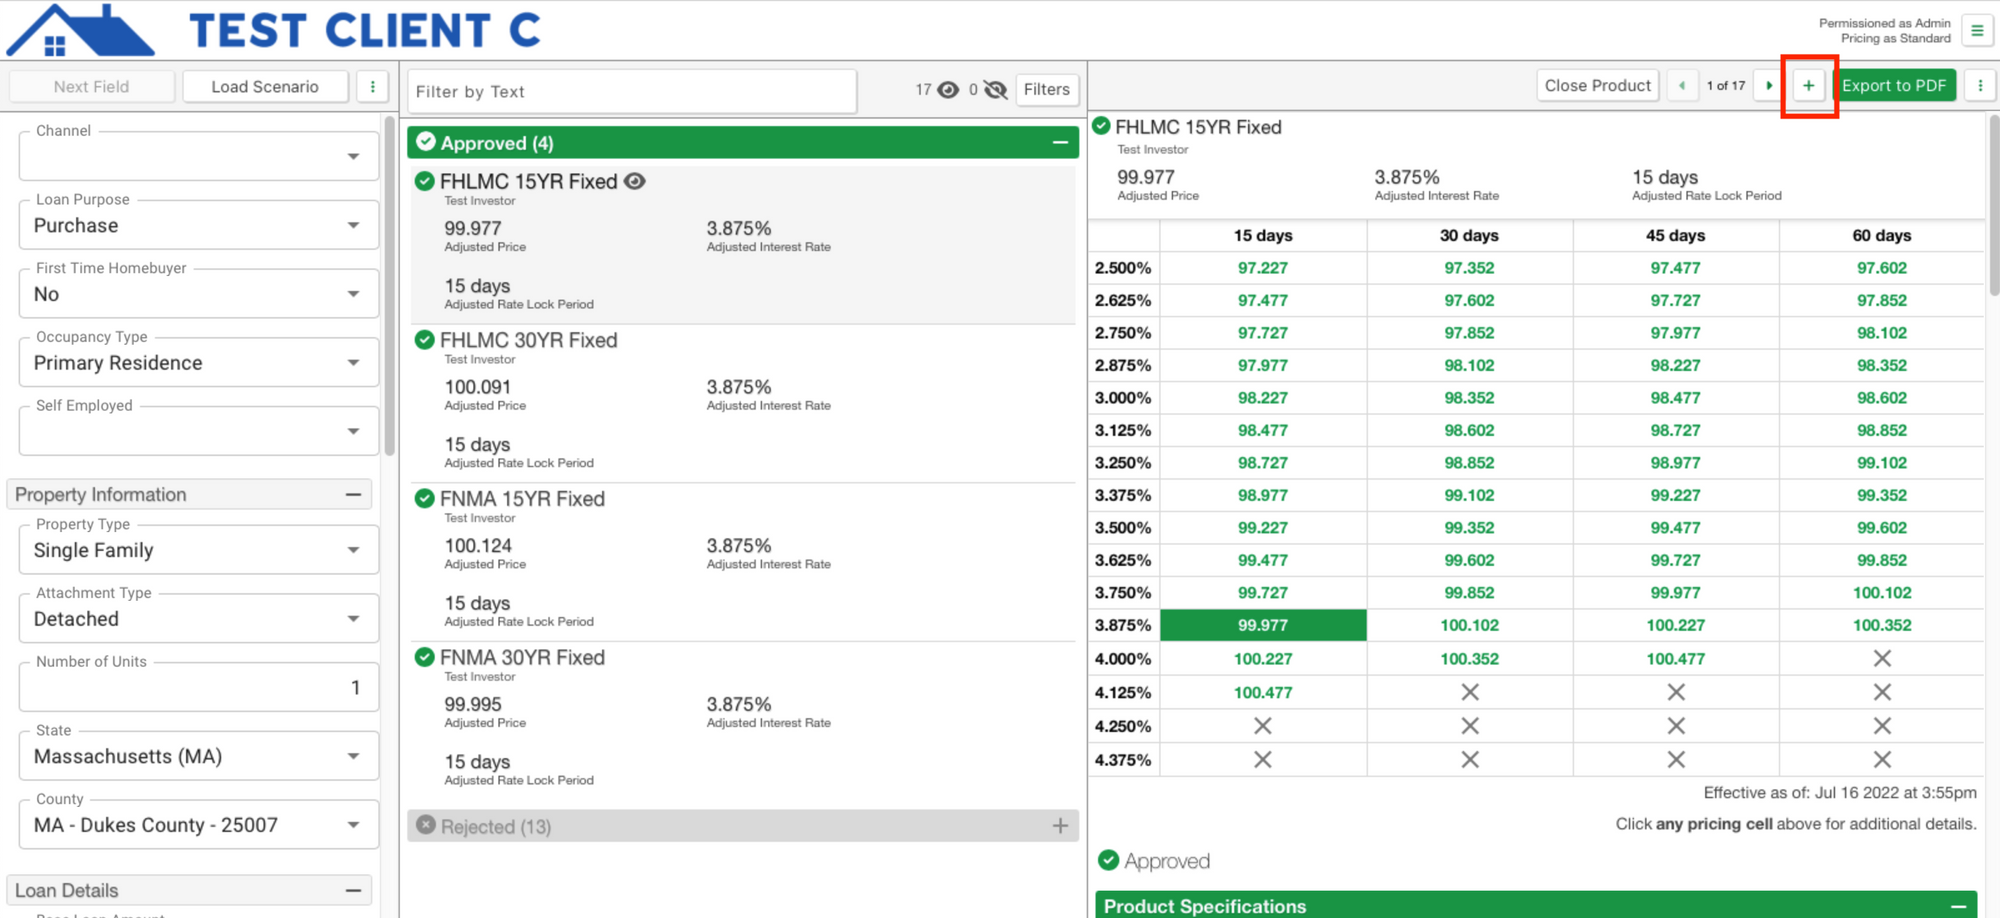Image resolution: width=2000 pixels, height=918 pixels.
Task: Go to the next product arrow
Action: (x=1769, y=86)
